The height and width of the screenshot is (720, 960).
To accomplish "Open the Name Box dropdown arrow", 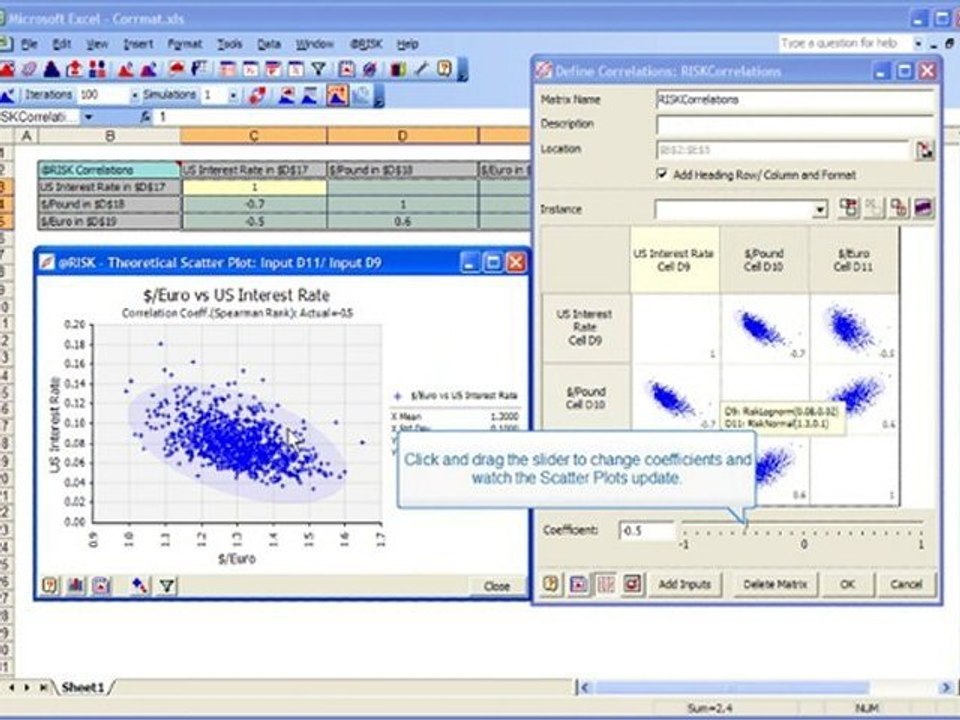I will [x=89, y=116].
